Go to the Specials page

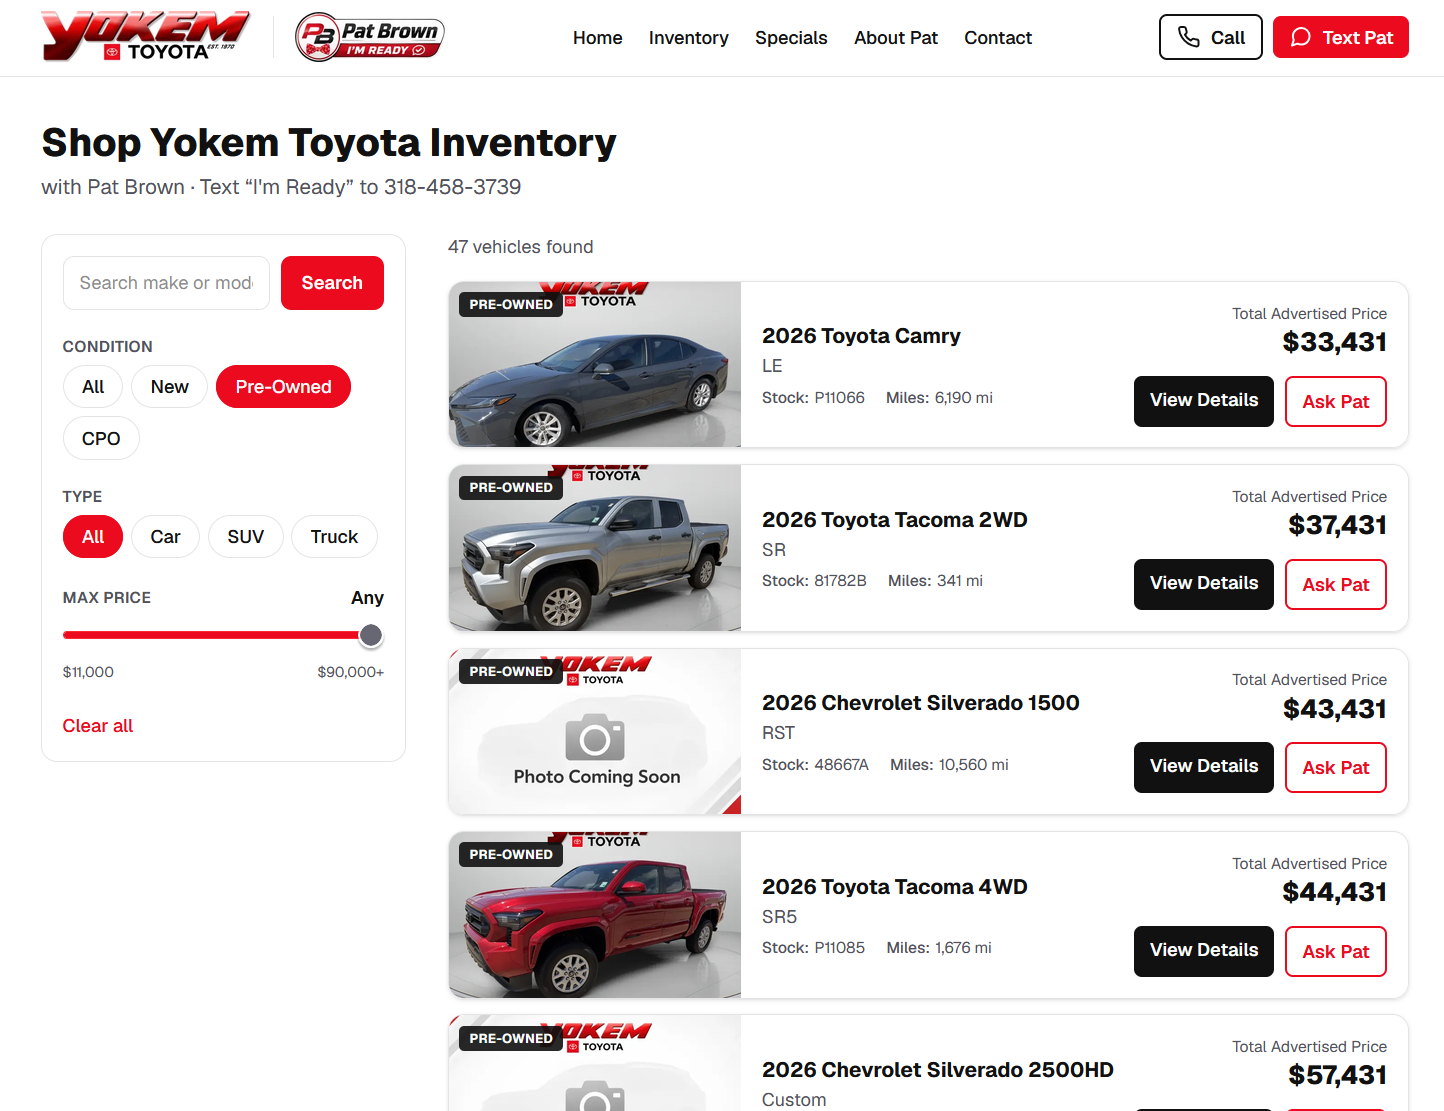click(x=791, y=38)
